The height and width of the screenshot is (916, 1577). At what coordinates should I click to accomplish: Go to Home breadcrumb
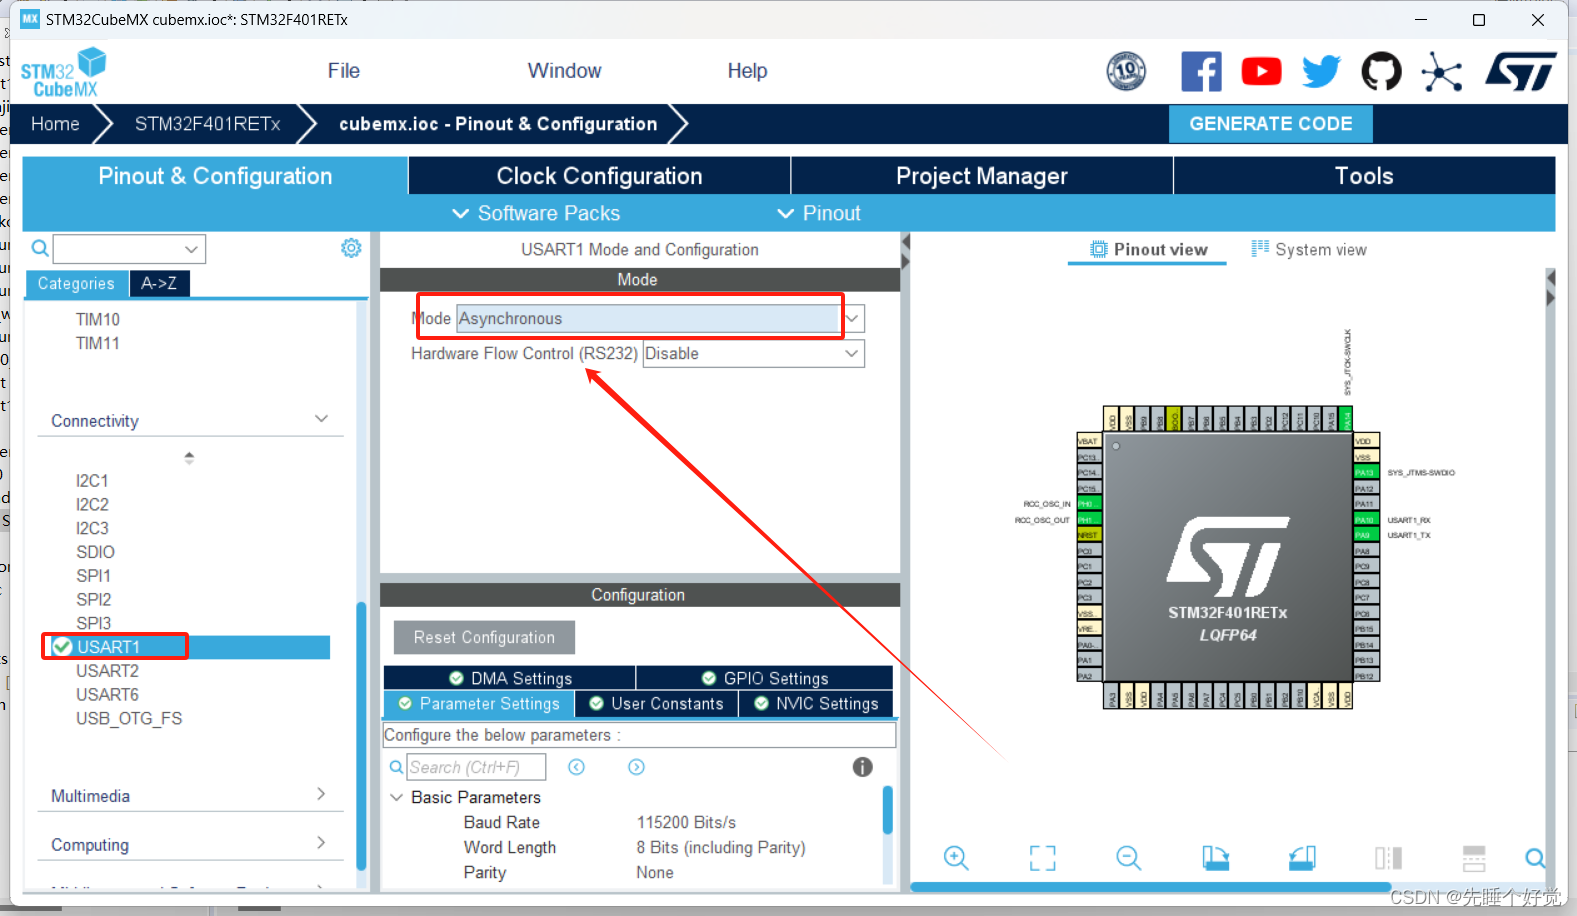coord(55,124)
